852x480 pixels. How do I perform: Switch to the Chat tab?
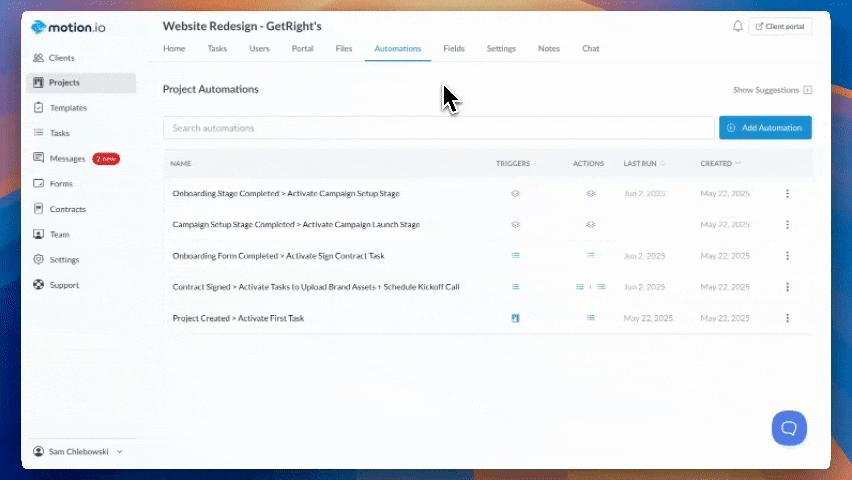click(x=591, y=48)
